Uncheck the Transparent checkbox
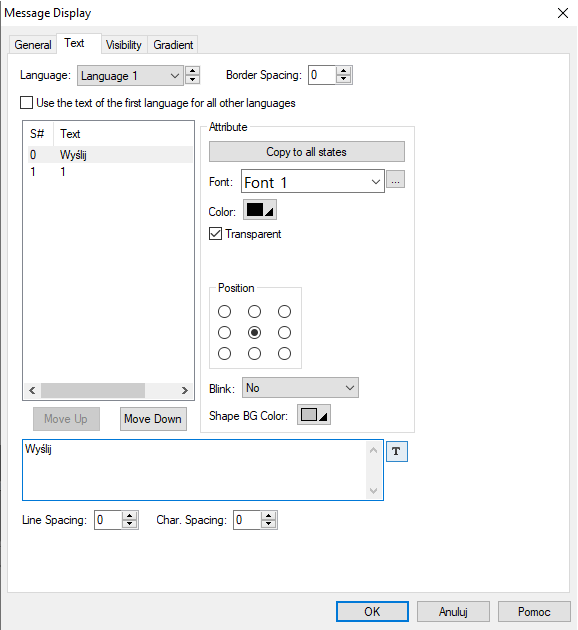Viewport: 578px width, 630px height. coord(215,233)
